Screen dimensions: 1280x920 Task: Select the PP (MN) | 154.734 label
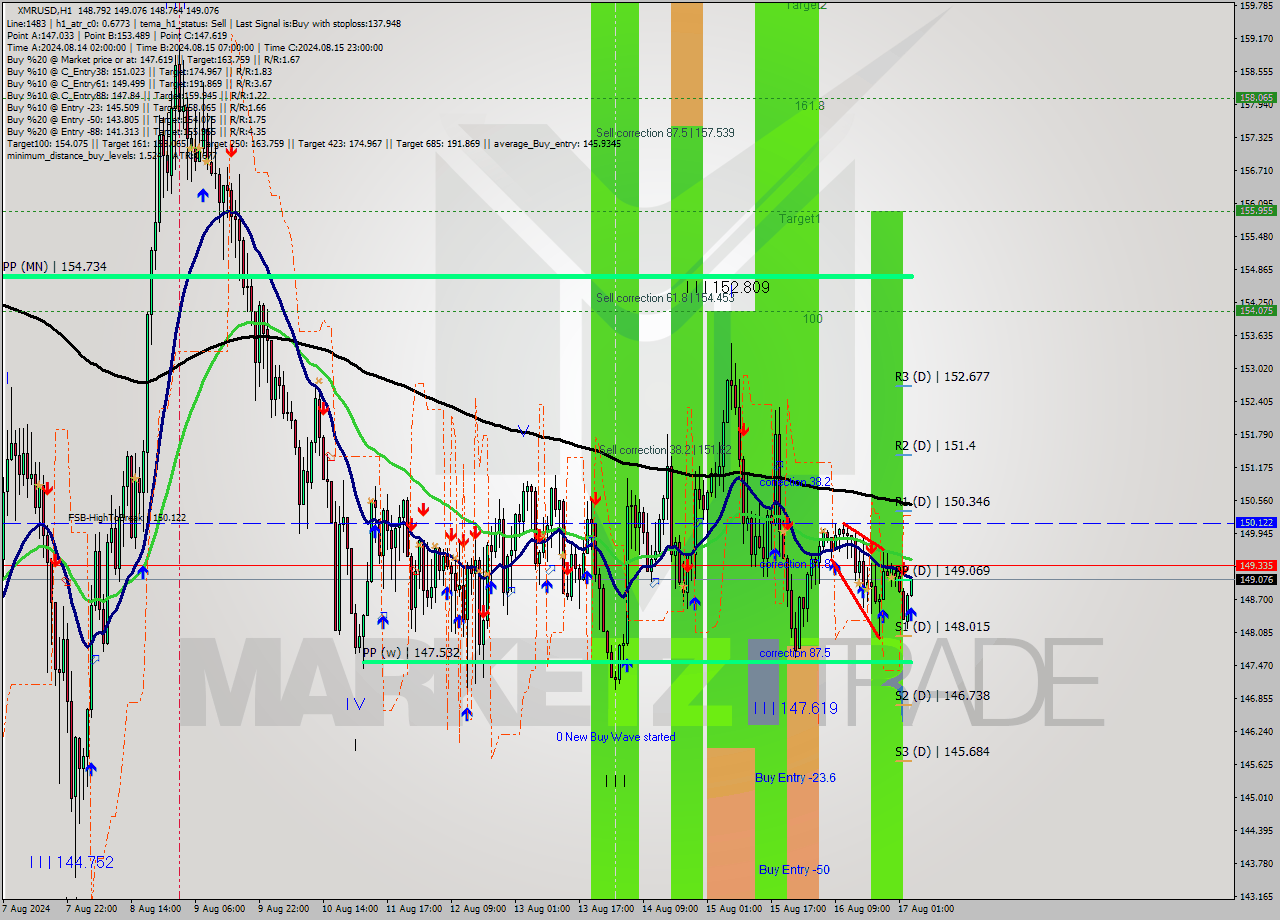(x=54, y=266)
